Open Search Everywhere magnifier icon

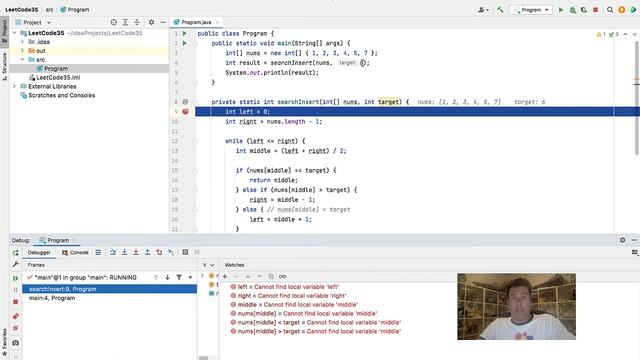coord(610,10)
